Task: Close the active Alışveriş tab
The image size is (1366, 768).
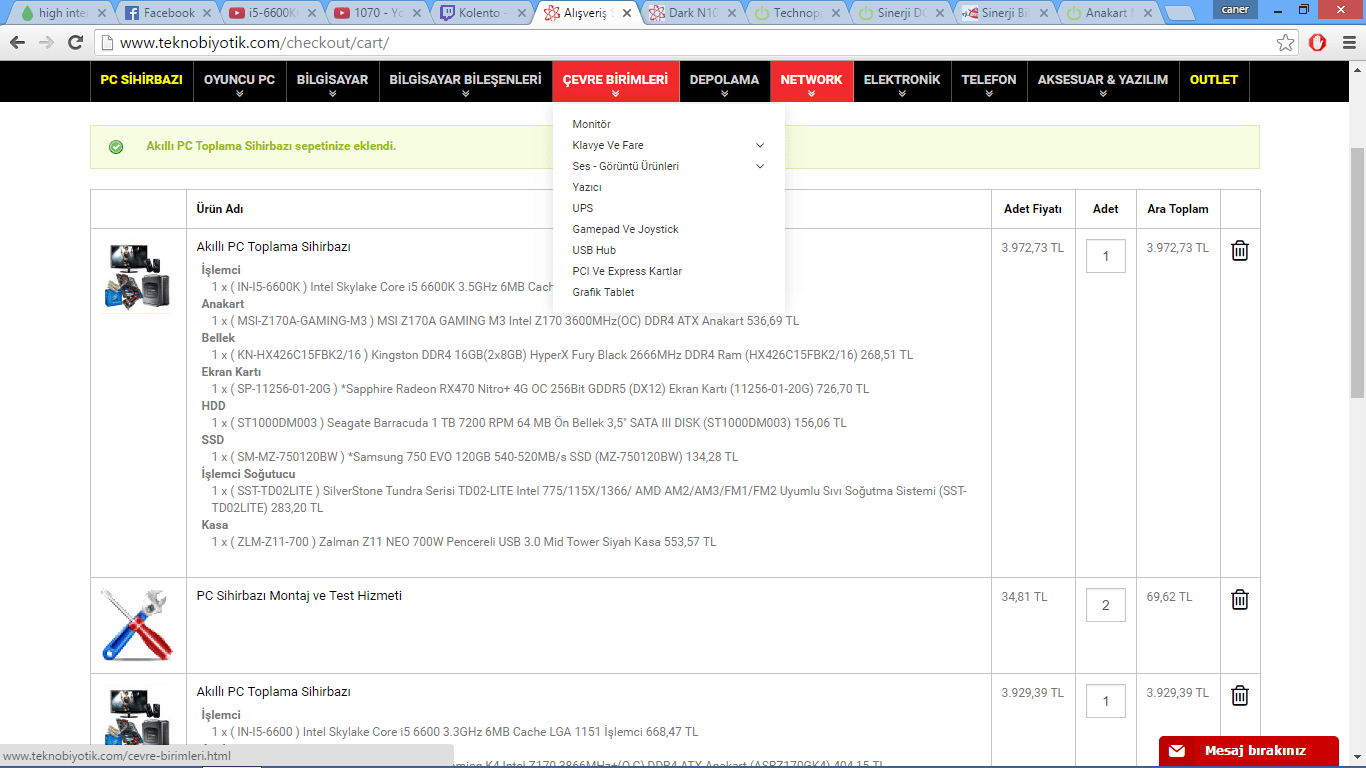Action: tap(627, 13)
